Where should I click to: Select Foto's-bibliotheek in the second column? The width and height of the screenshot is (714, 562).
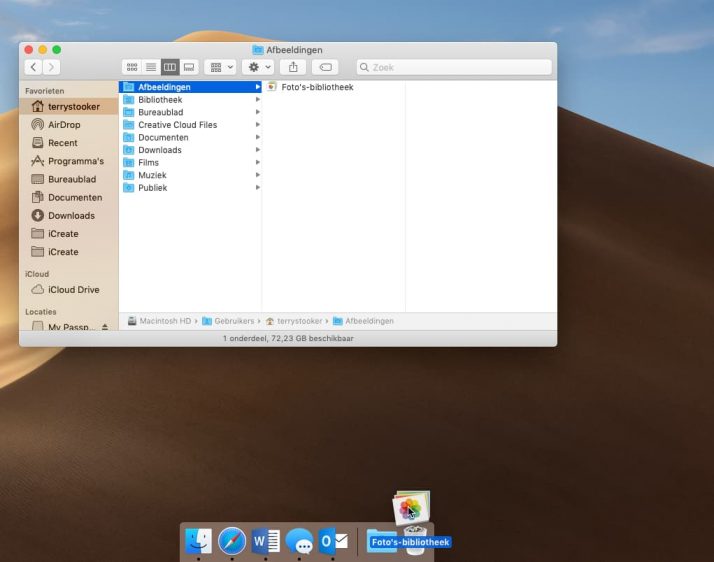[x=317, y=87]
